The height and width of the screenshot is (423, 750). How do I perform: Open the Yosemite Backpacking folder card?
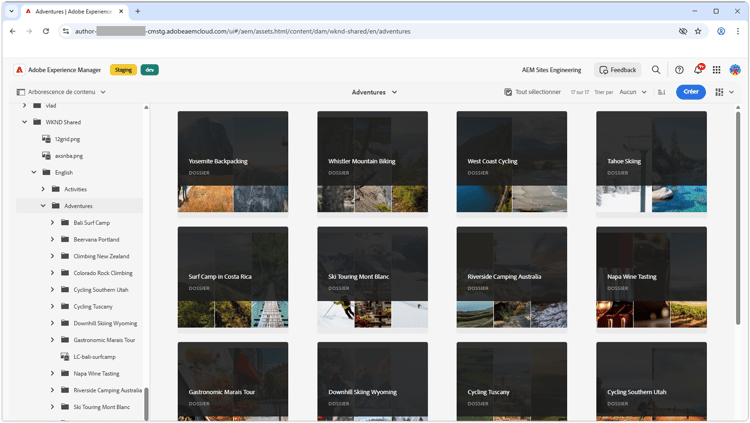[233, 162]
